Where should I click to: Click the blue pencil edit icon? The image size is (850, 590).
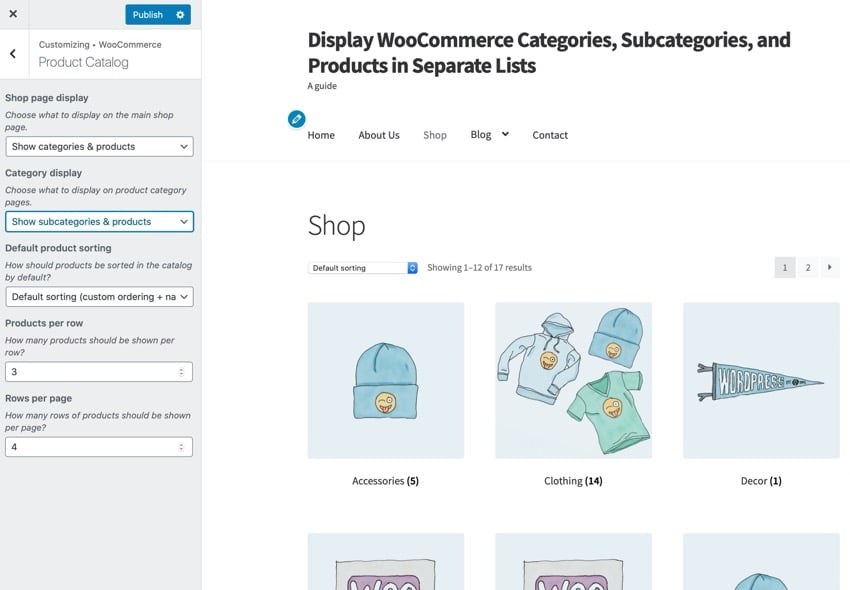coord(296,118)
